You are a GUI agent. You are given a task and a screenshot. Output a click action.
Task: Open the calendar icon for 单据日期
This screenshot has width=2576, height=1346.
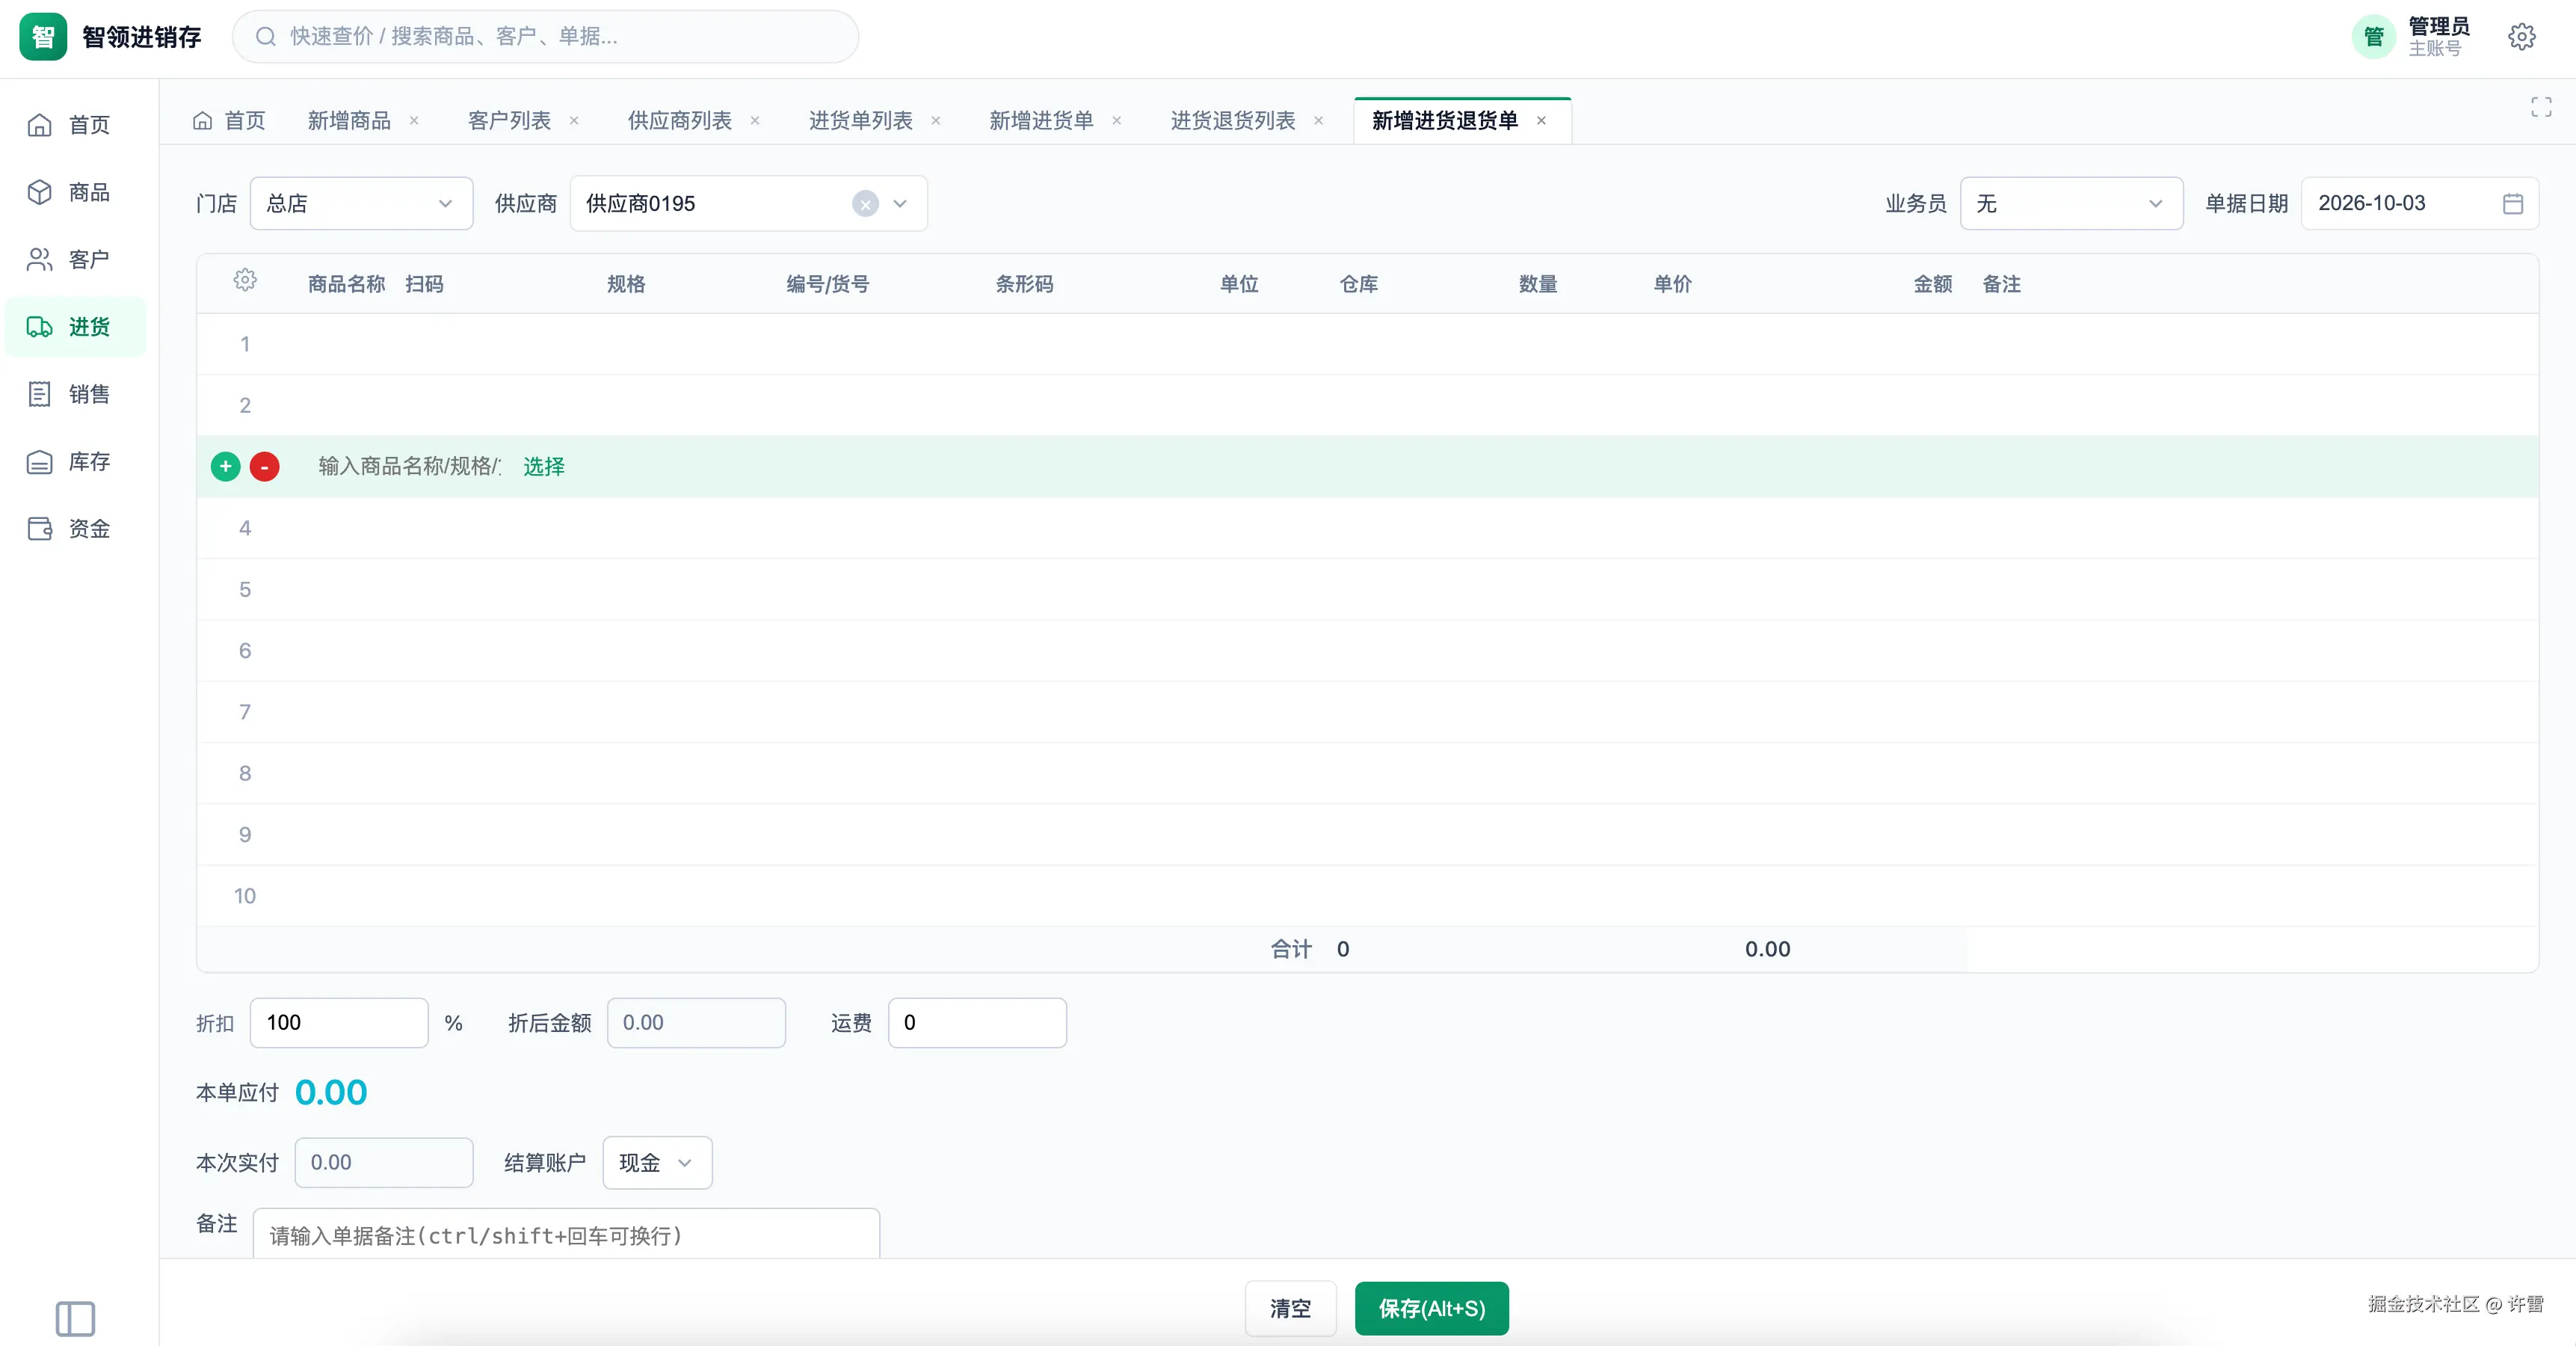pyautogui.click(x=2512, y=204)
